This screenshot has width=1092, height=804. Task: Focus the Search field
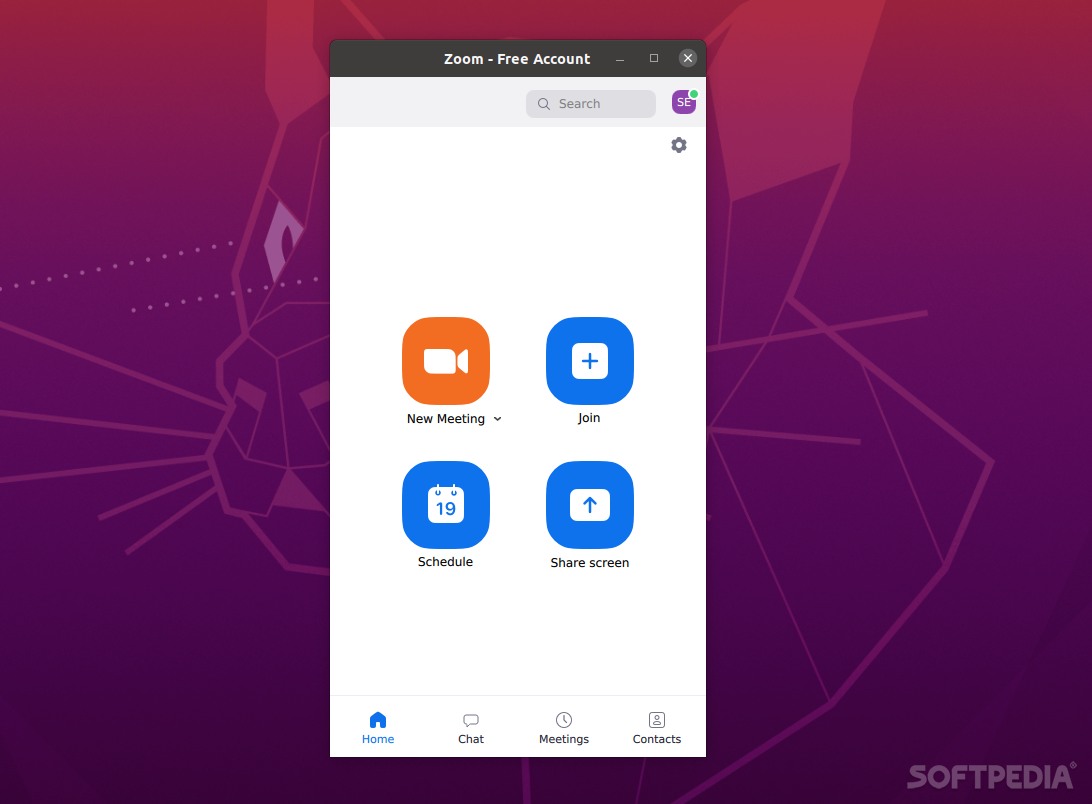[x=591, y=104]
